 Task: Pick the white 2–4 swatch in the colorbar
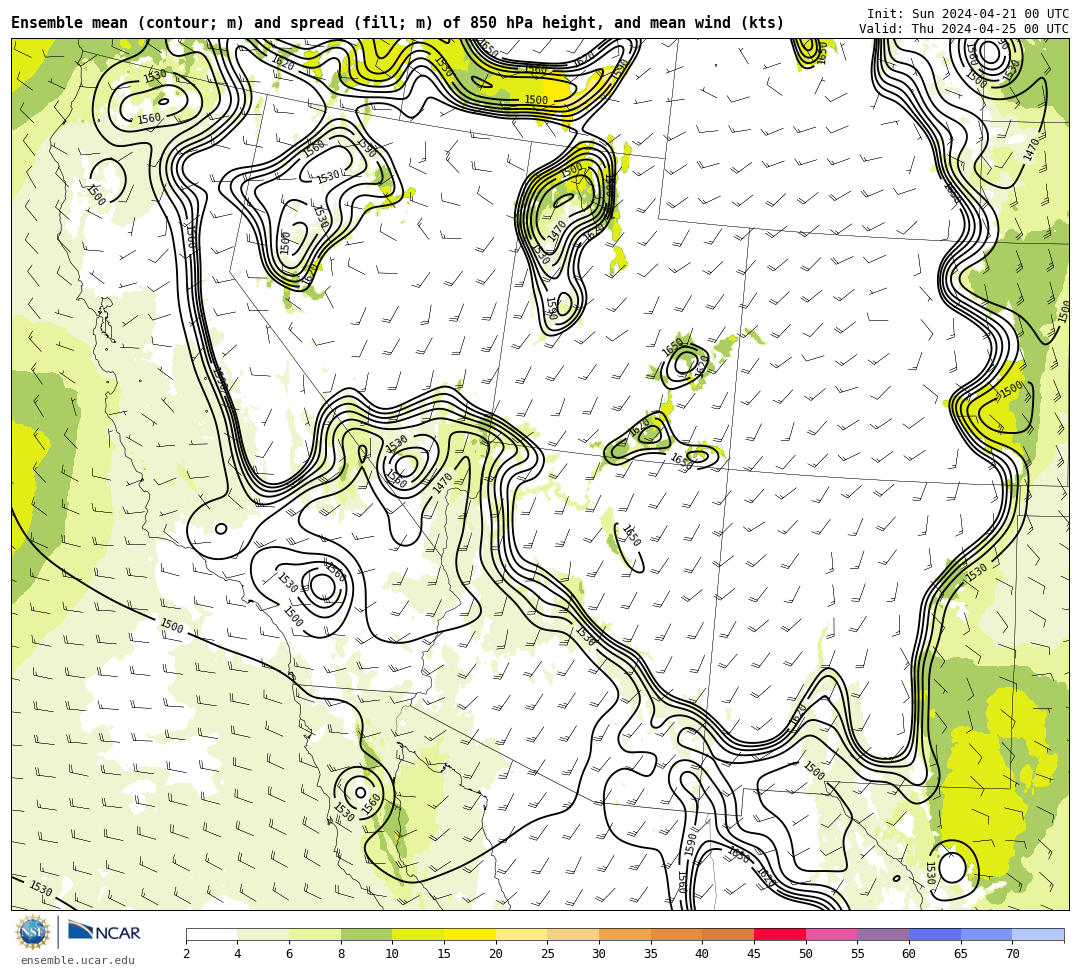[x=211, y=934]
